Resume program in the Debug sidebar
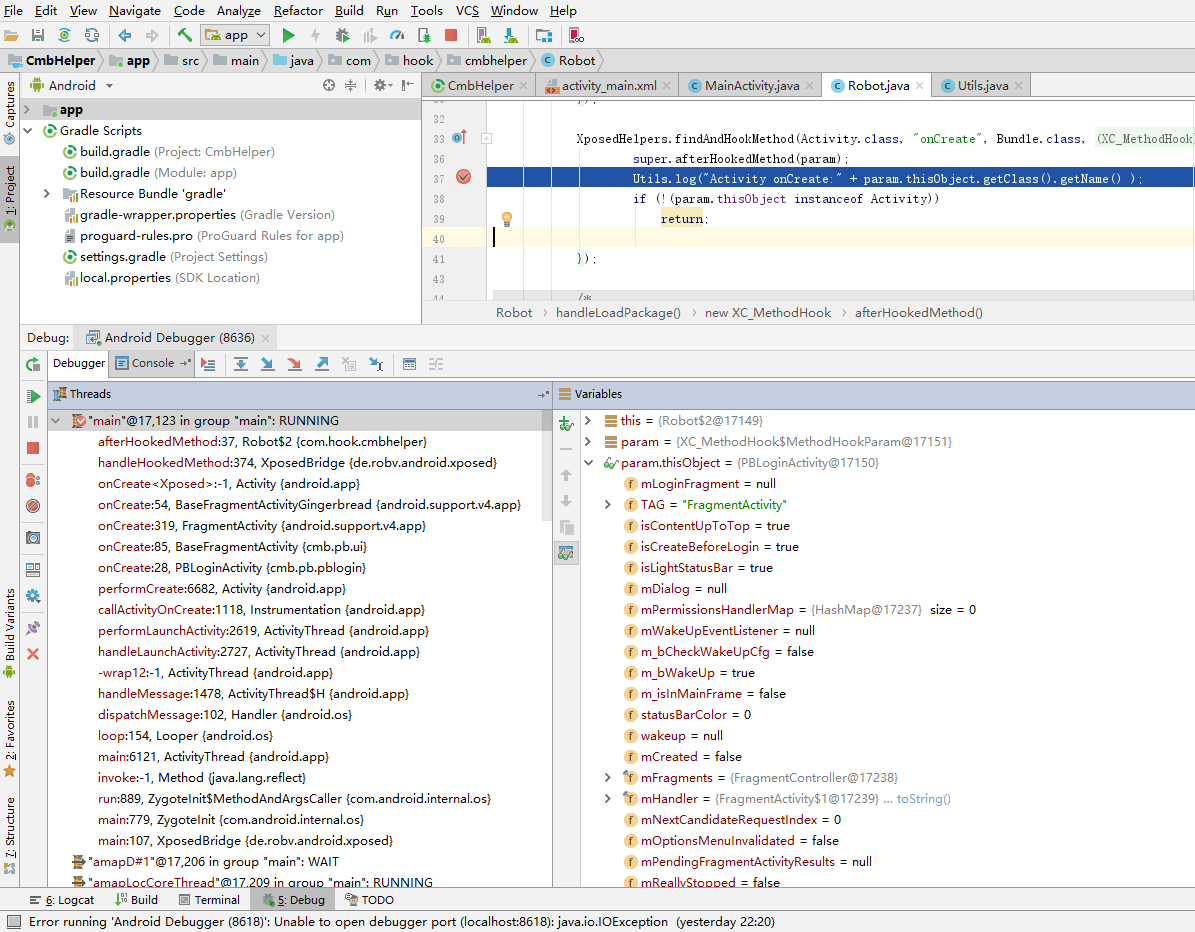 click(x=33, y=396)
